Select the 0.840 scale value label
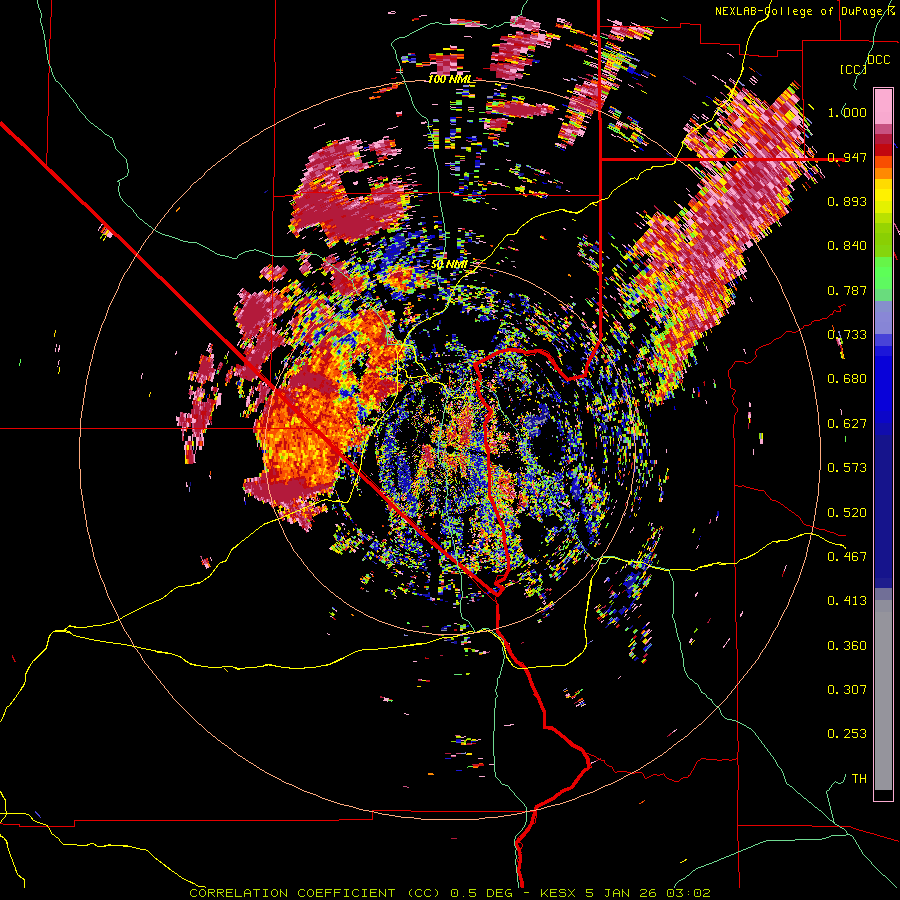 [847, 246]
